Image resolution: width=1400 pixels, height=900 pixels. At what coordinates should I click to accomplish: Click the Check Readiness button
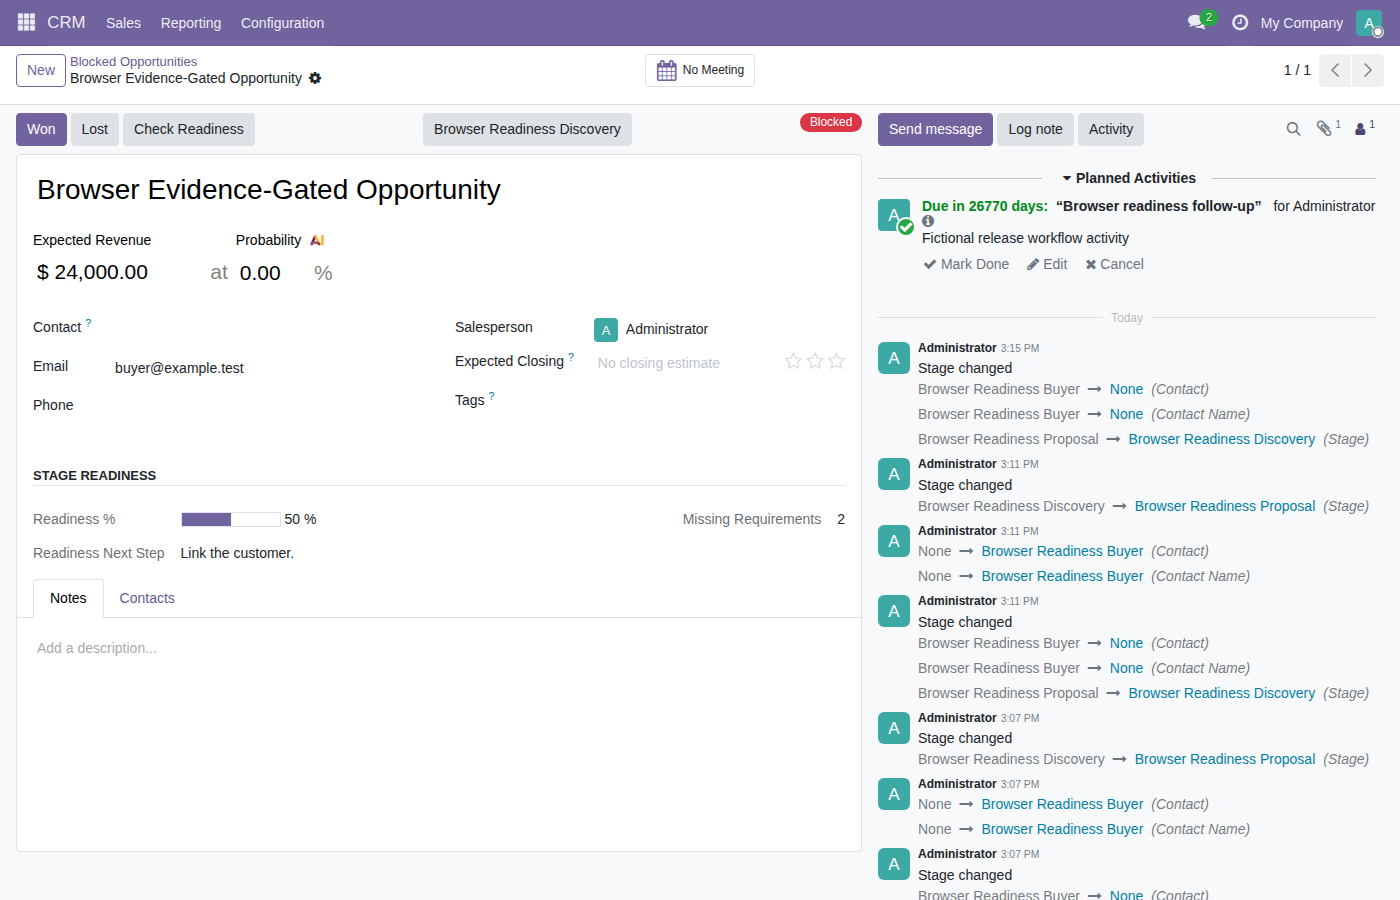click(x=189, y=129)
